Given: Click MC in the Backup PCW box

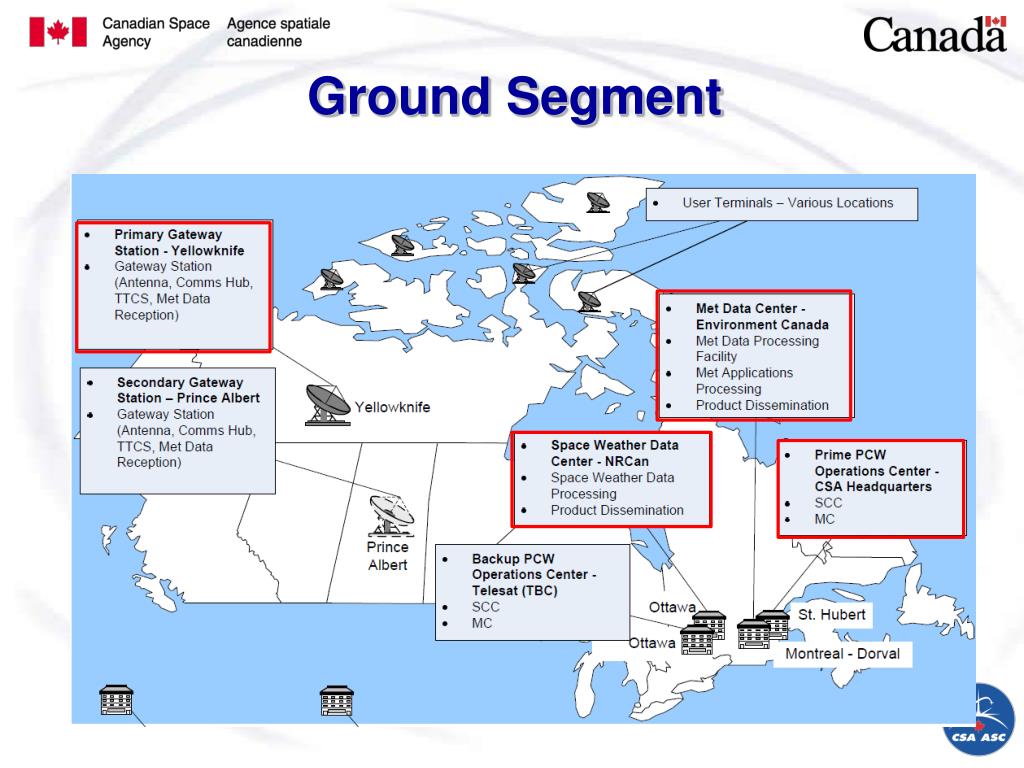Looking at the screenshot, I should pos(481,623).
